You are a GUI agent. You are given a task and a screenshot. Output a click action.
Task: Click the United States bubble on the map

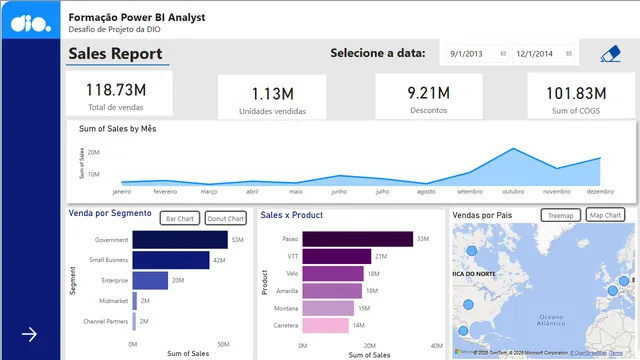click(x=469, y=304)
